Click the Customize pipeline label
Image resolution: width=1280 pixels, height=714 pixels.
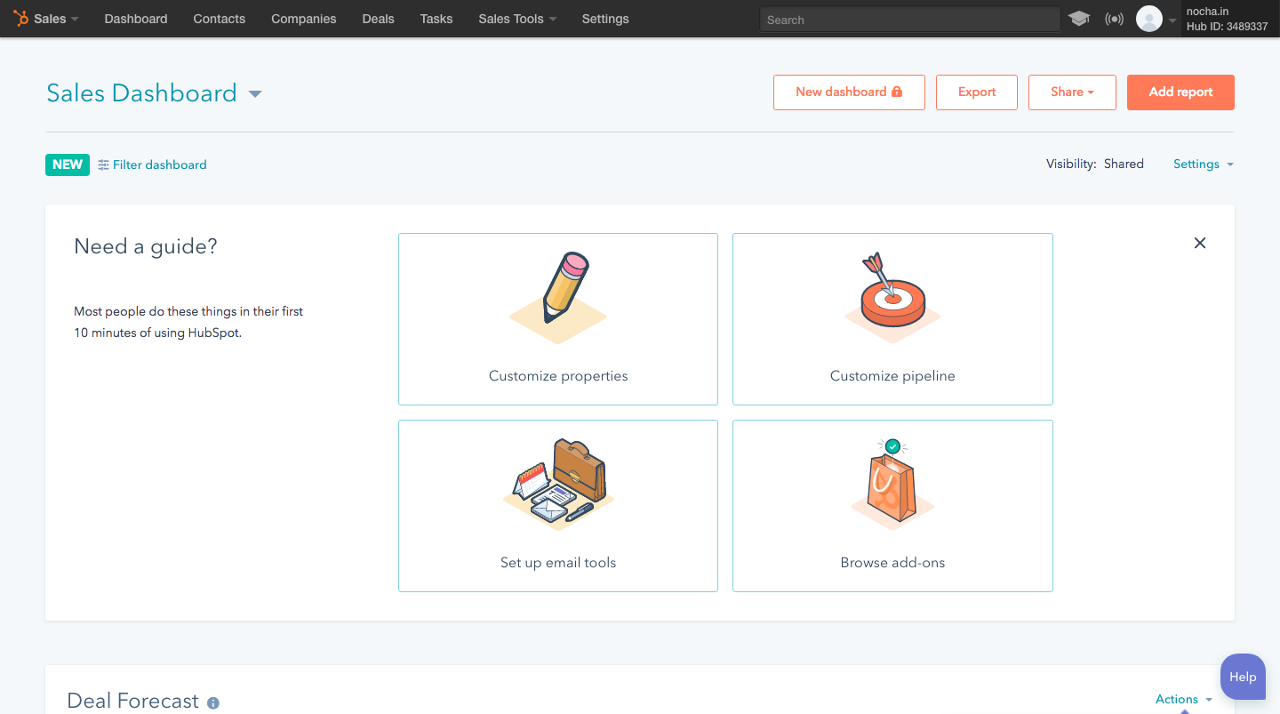pos(892,376)
